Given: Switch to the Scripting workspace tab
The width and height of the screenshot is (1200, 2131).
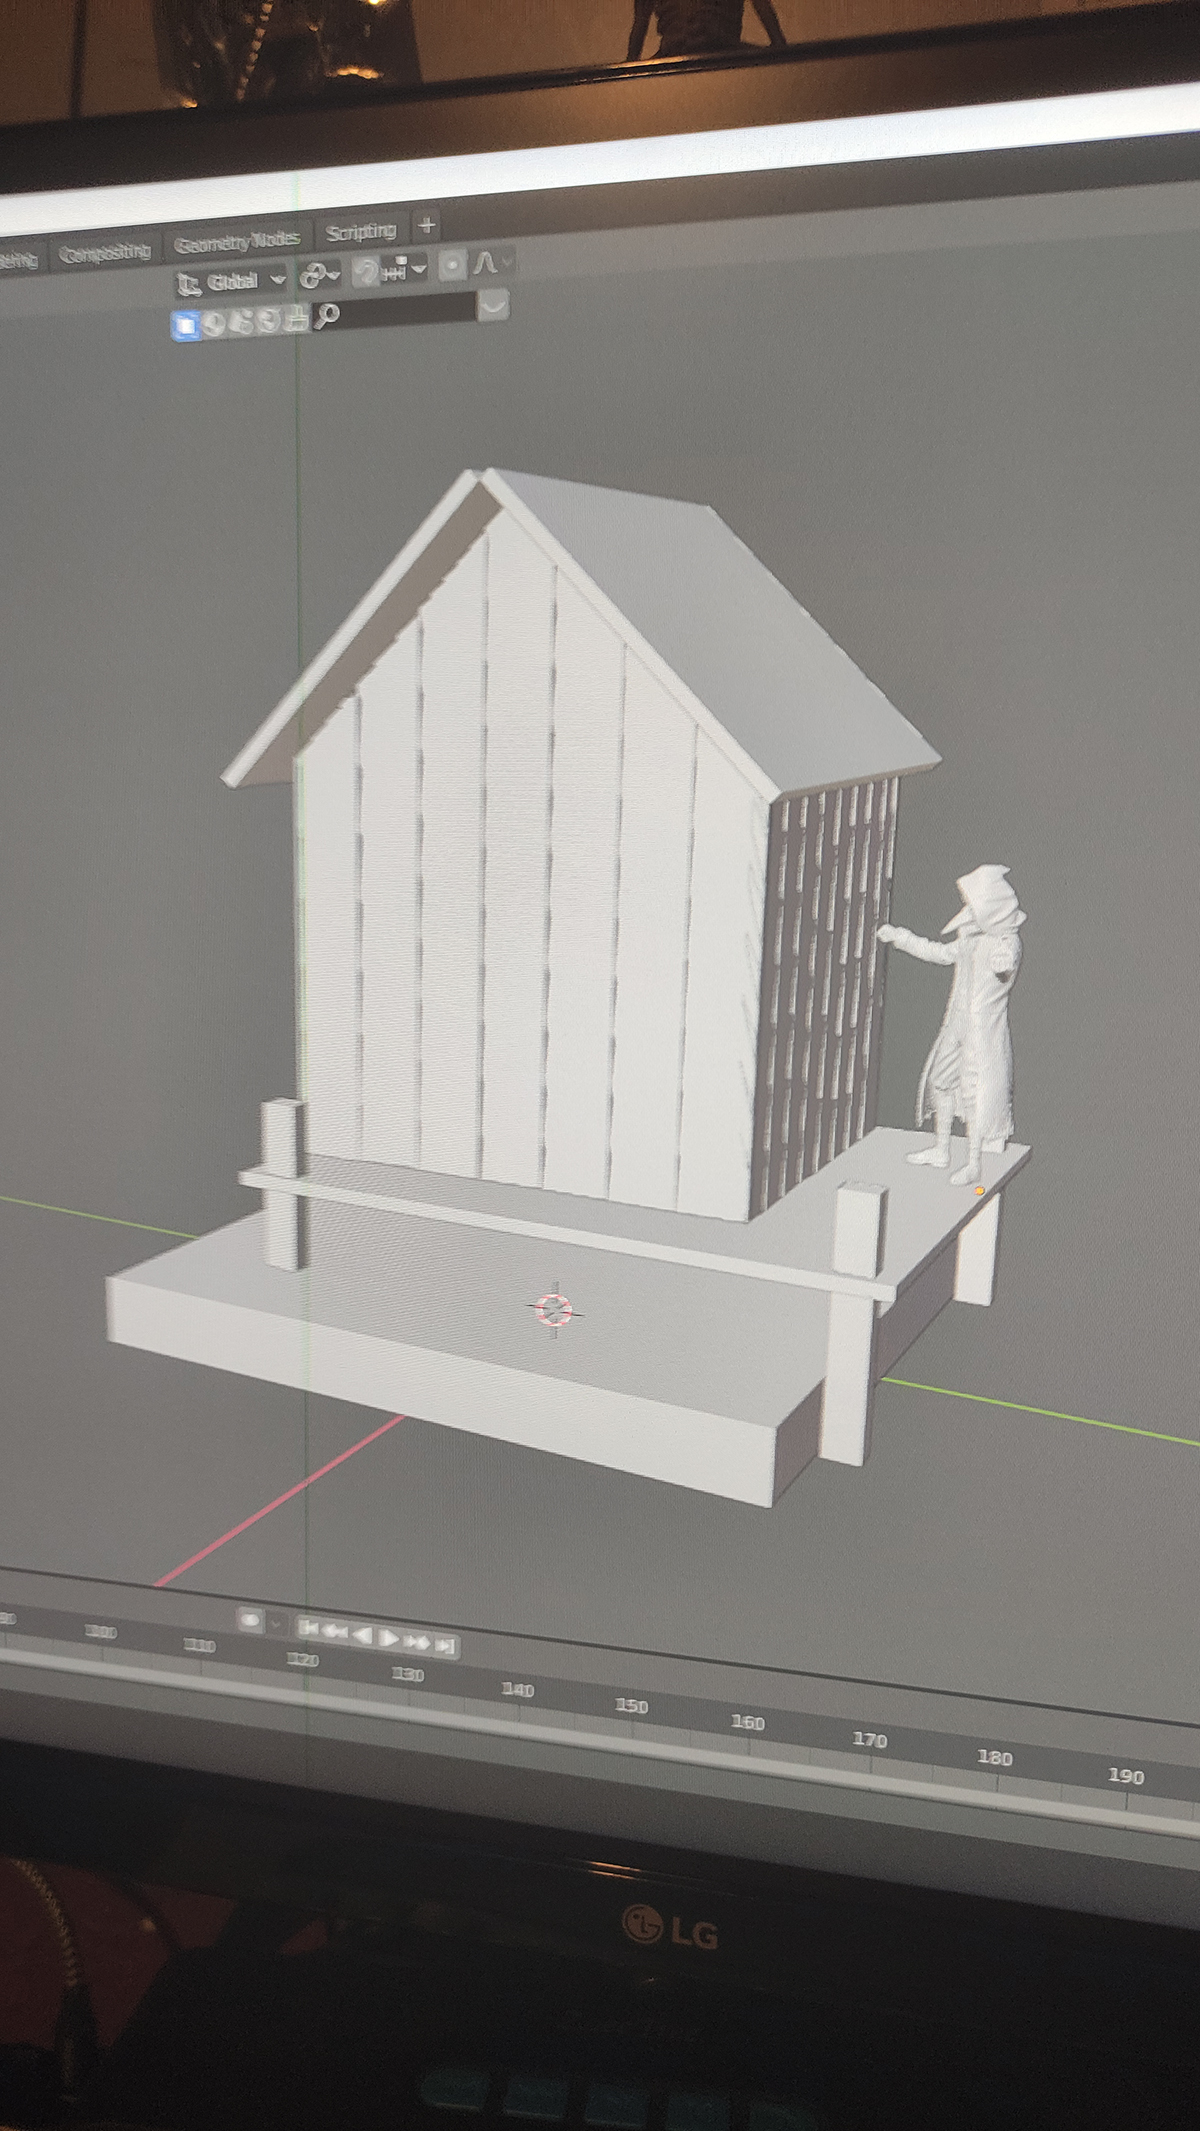Looking at the screenshot, I should point(360,232).
